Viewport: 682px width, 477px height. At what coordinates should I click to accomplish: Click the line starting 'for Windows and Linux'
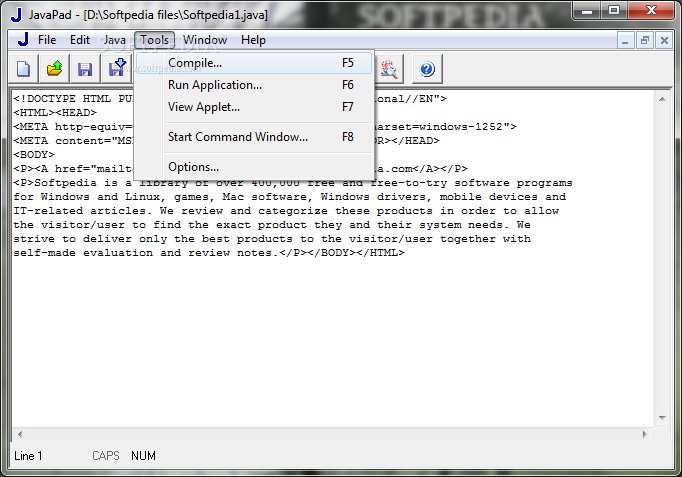pos(289,197)
